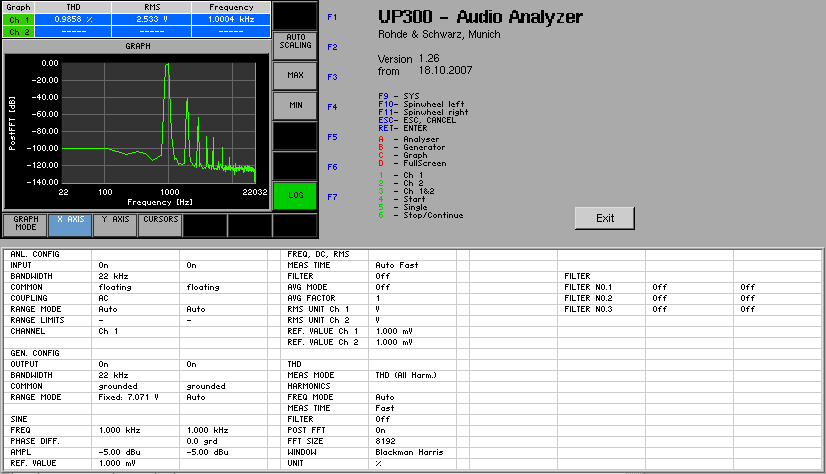Click the AMPL -5.00 dBu first channel field

click(x=135, y=452)
